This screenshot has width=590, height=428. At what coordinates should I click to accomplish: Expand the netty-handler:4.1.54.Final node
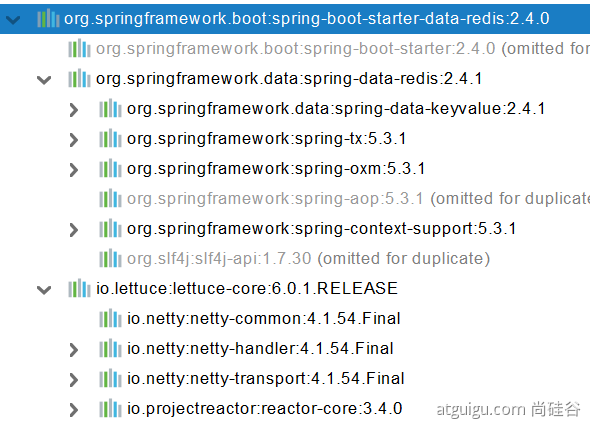click(x=74, y=350)
